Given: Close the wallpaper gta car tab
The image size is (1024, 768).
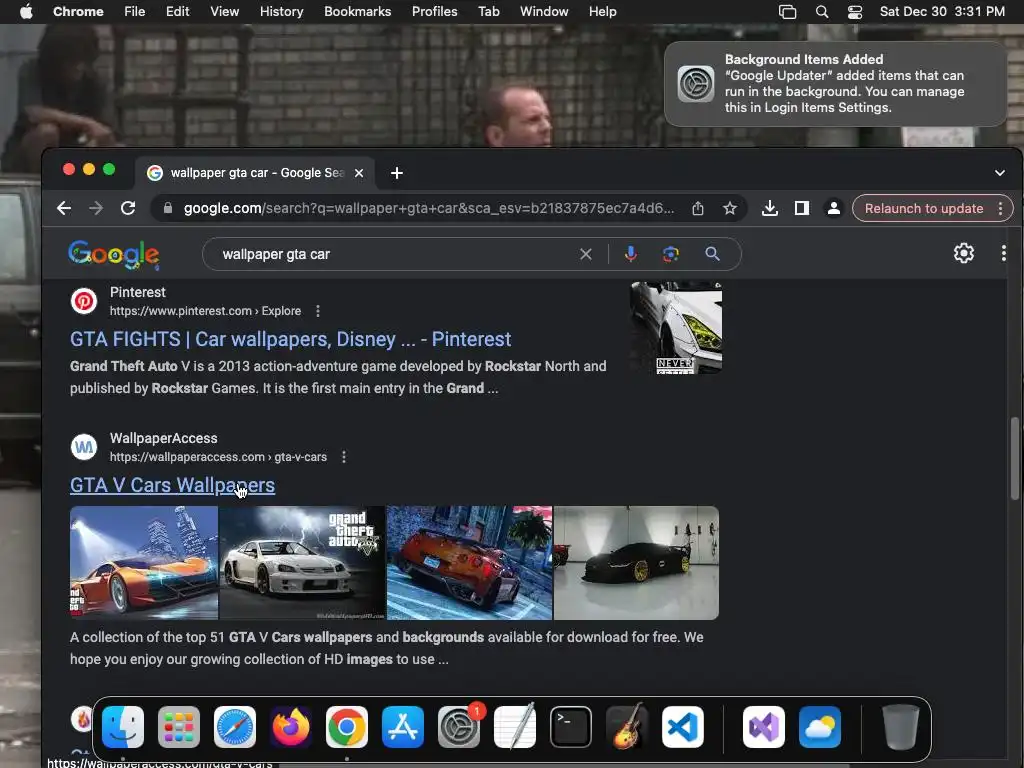Looking at the screenshot, I should 359,173.
